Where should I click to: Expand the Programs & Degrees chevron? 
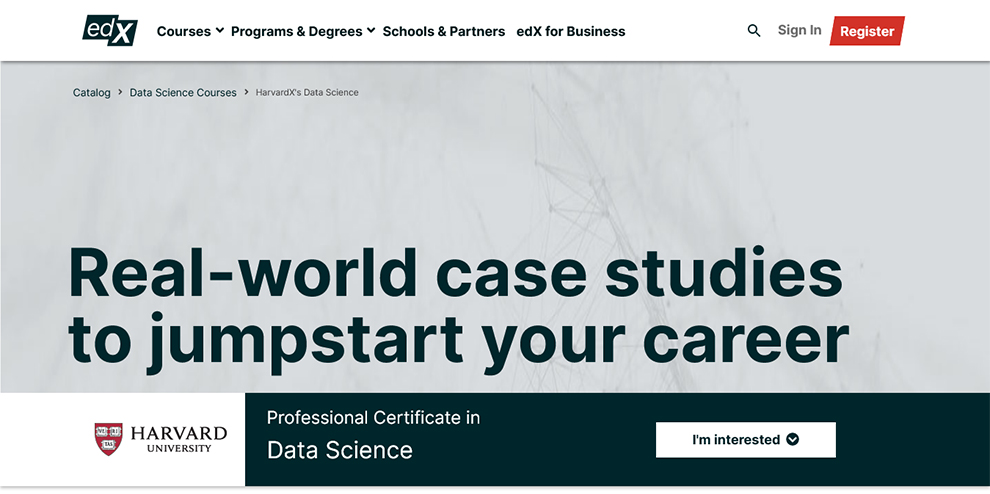tap(371, 30)
